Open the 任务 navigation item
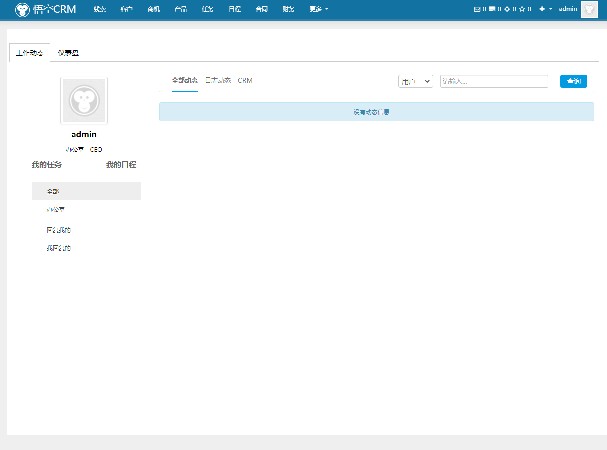Image resolution: width=607 pixels, height=450 pixels. (207, 9)
